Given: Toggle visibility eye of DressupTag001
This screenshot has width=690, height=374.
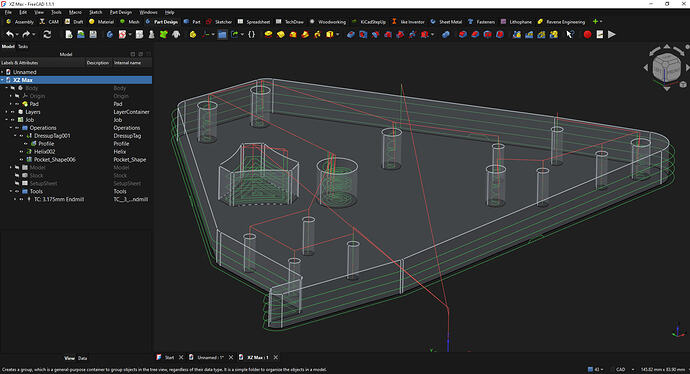Looking at the screenshot, I should [22, 136].
